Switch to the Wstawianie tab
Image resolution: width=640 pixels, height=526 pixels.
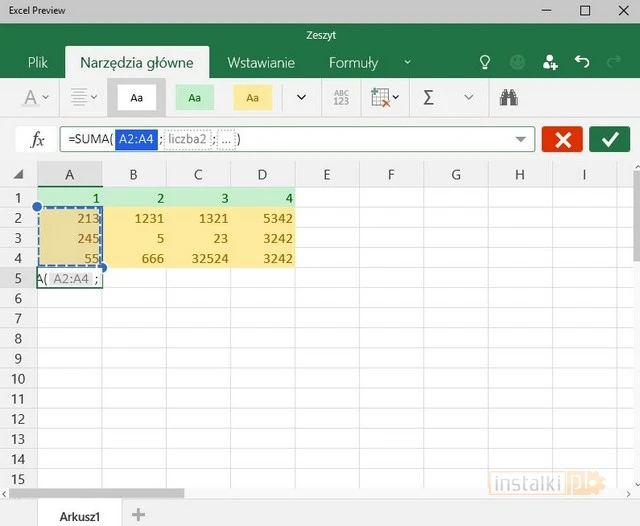point(261,62)
